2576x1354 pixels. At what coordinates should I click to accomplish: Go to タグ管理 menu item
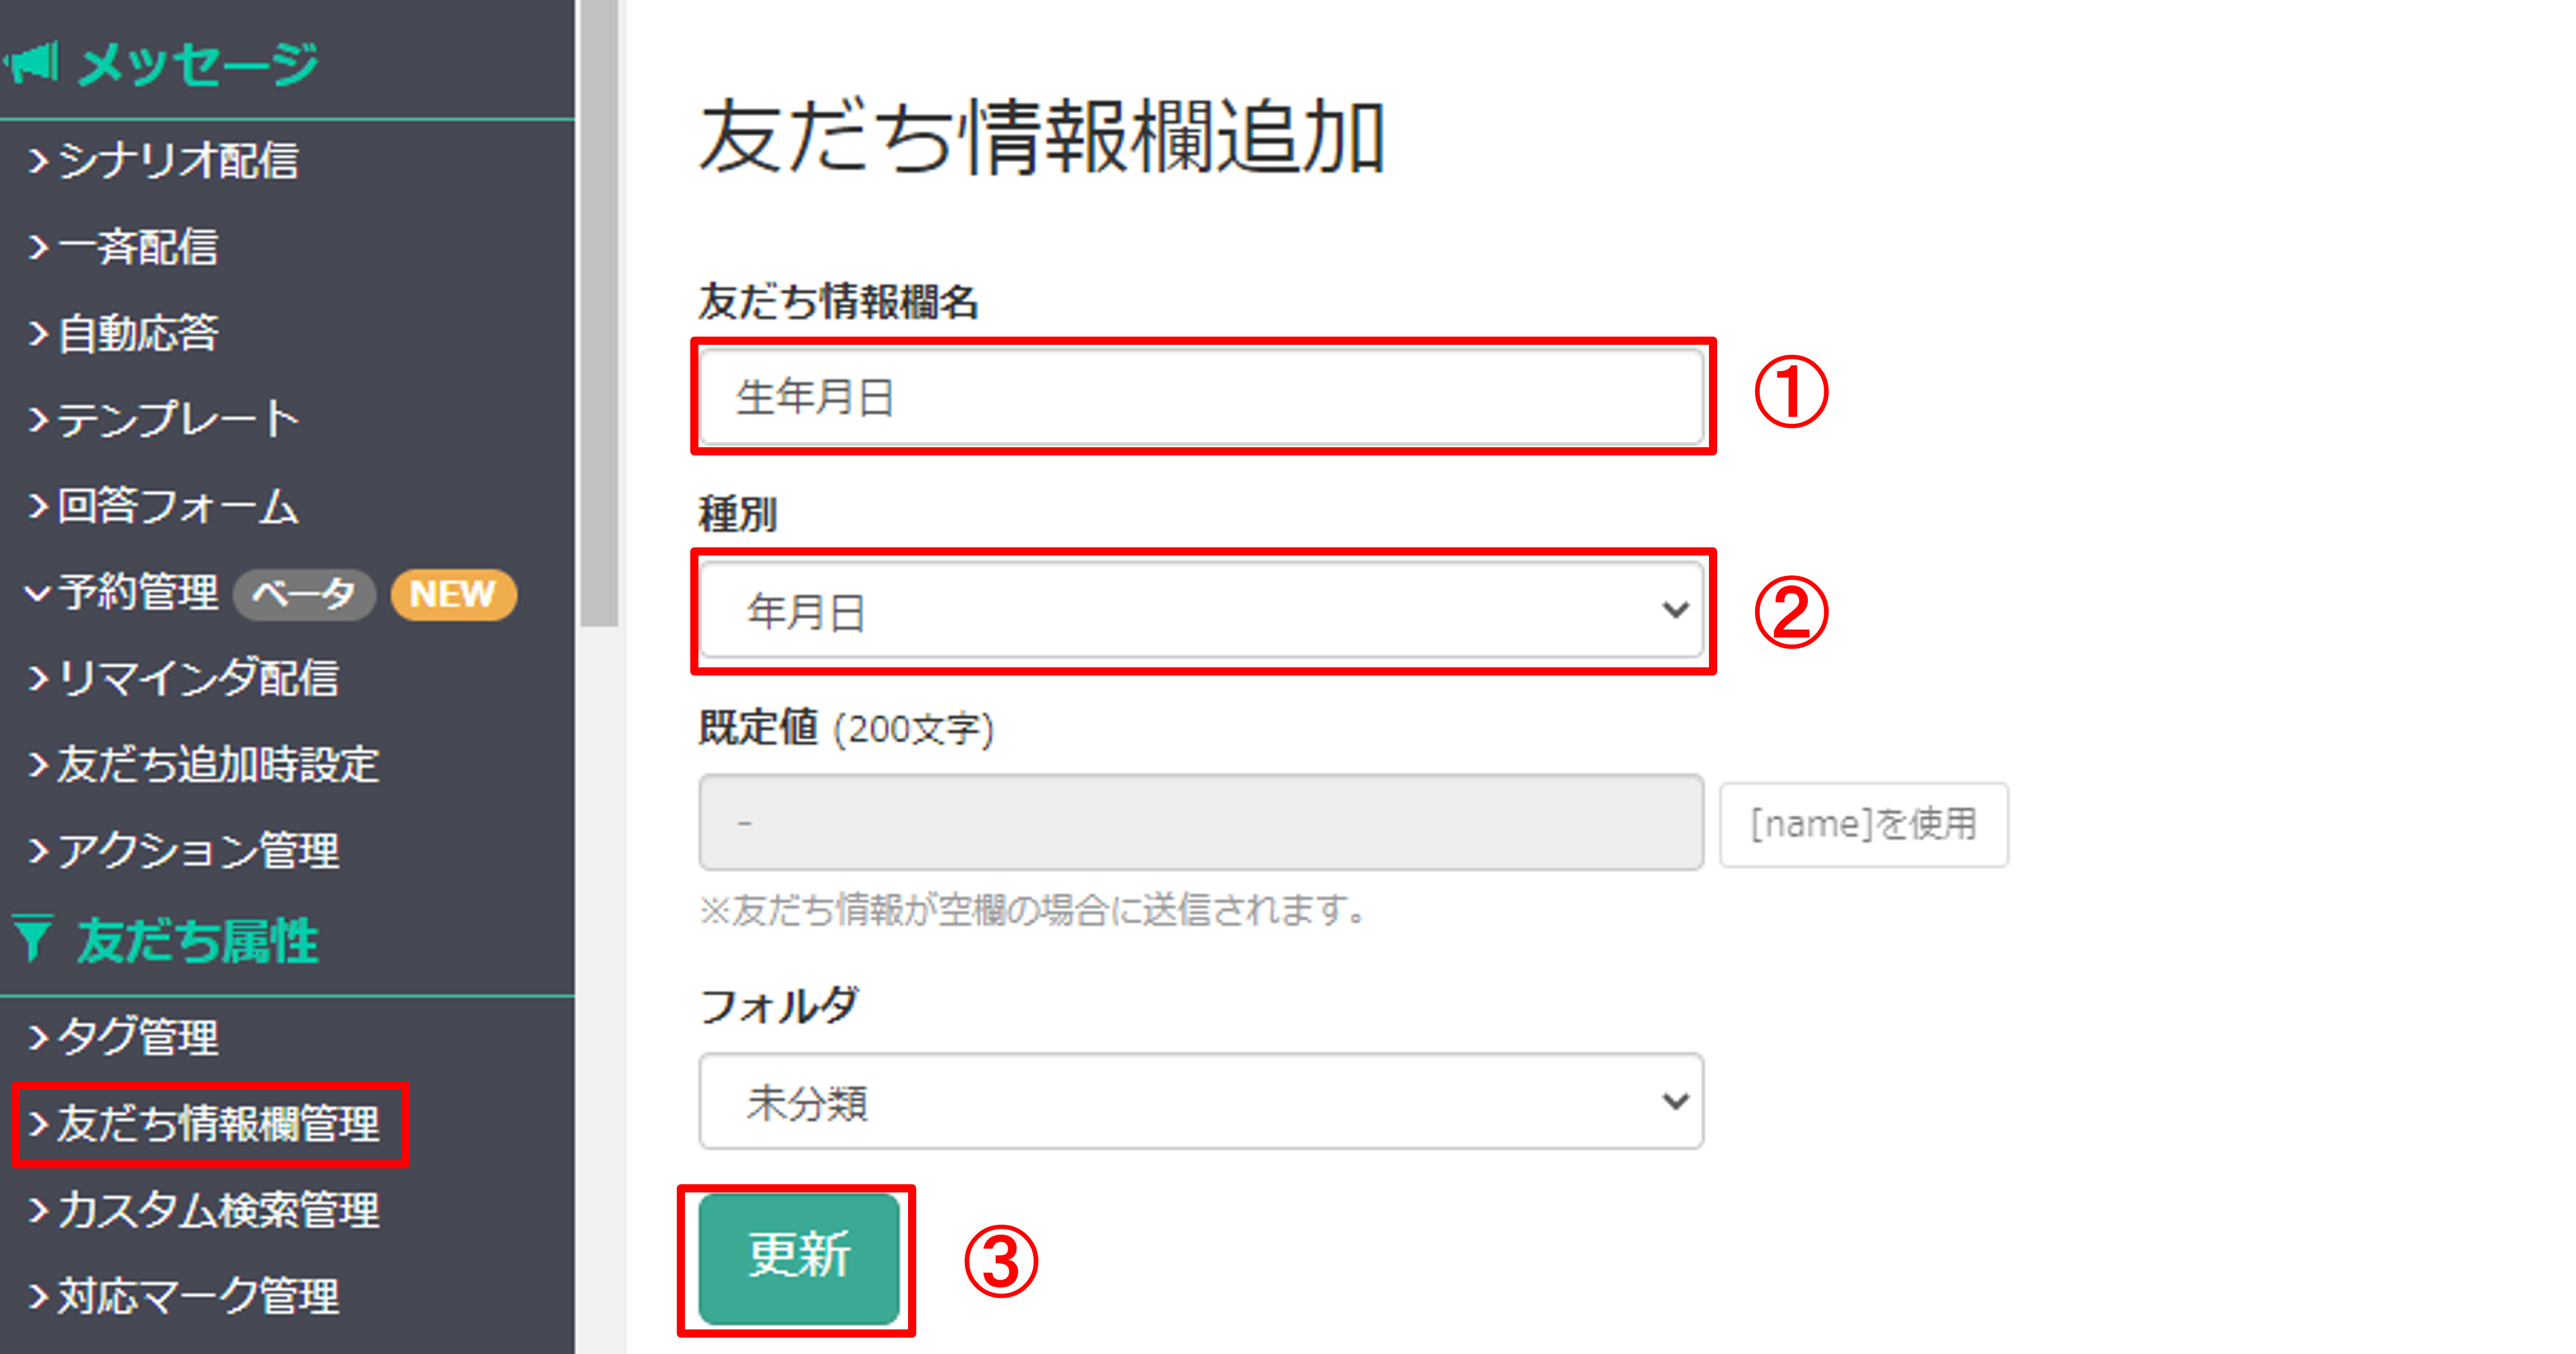(x=124, y=1037)
